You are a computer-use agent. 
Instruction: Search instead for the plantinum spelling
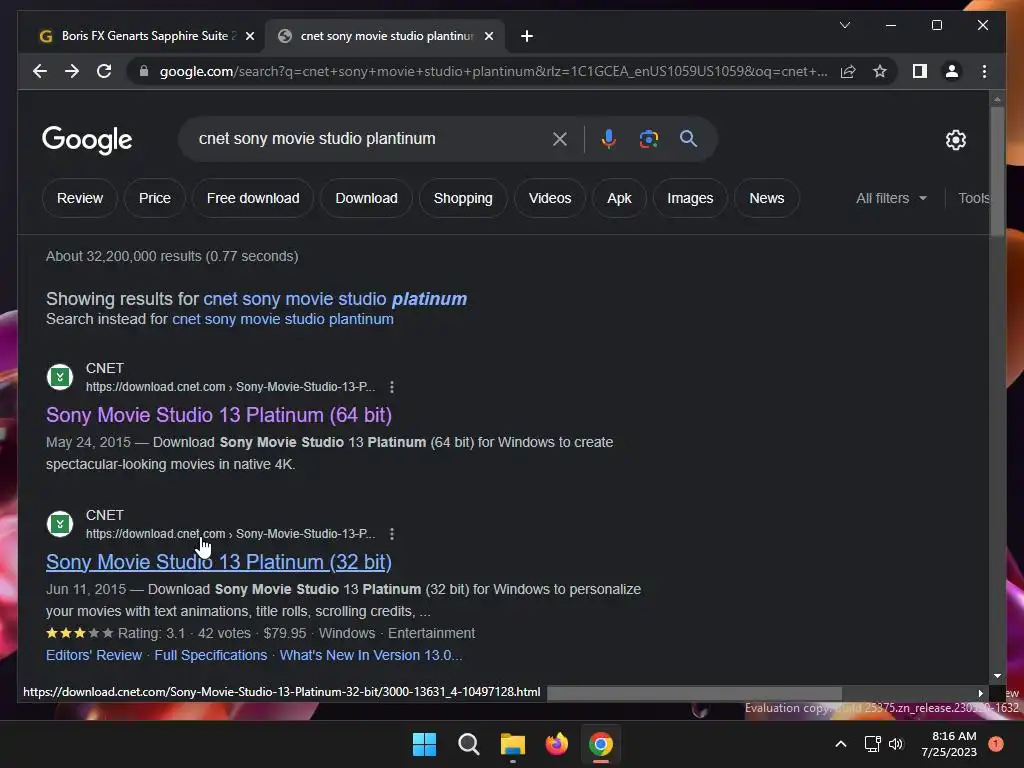[x=283, y=319]
